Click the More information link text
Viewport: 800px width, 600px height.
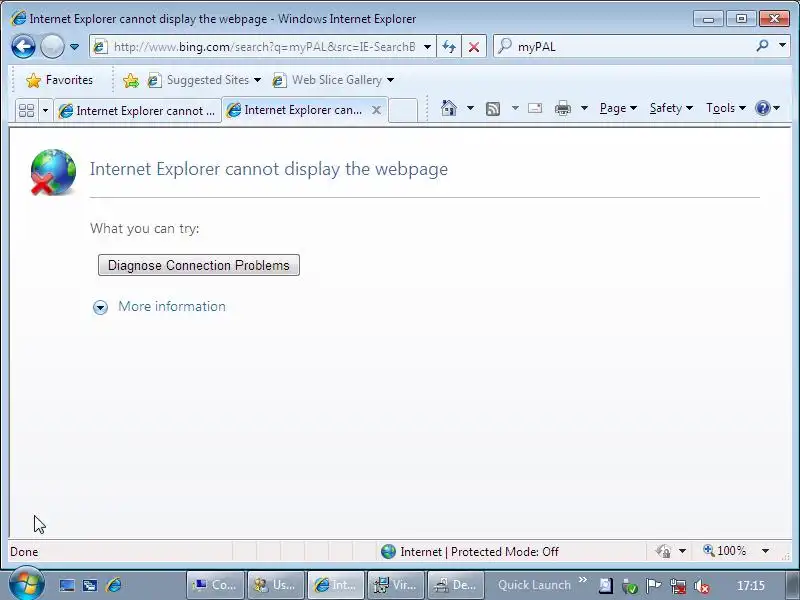[172, 306]
